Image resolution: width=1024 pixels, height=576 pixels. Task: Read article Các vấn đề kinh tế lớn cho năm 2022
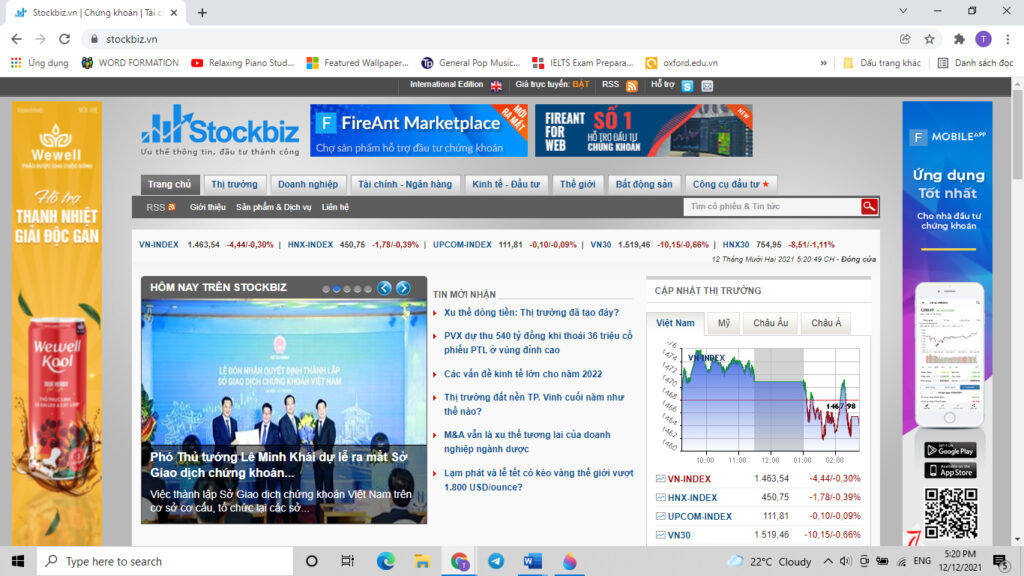pyautogui.click(x=522, y=374)
